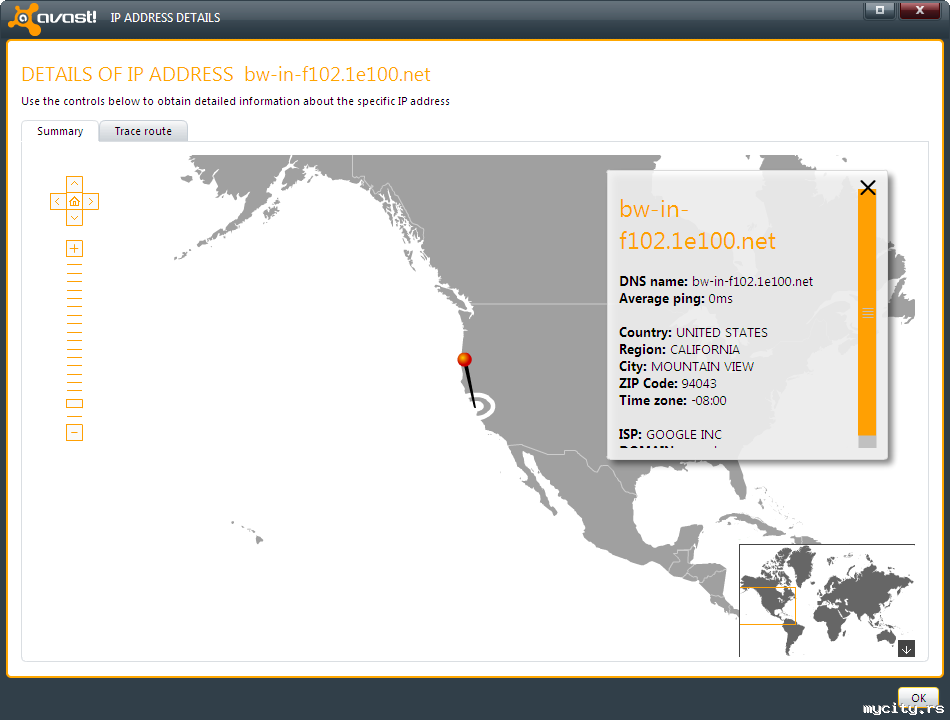The width and height of the screenshot is (950, 720).
Task: Zoom out using the minus button
Action: point(75,433)
